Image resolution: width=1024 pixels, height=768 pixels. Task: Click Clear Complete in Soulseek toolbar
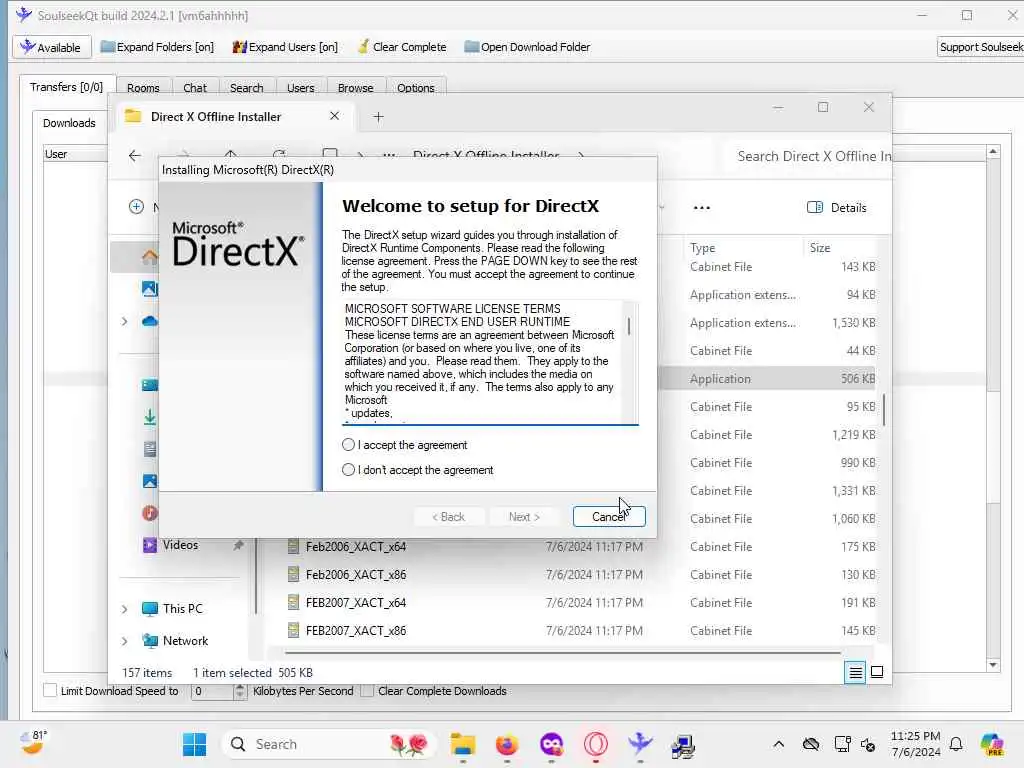coord(402,47)
